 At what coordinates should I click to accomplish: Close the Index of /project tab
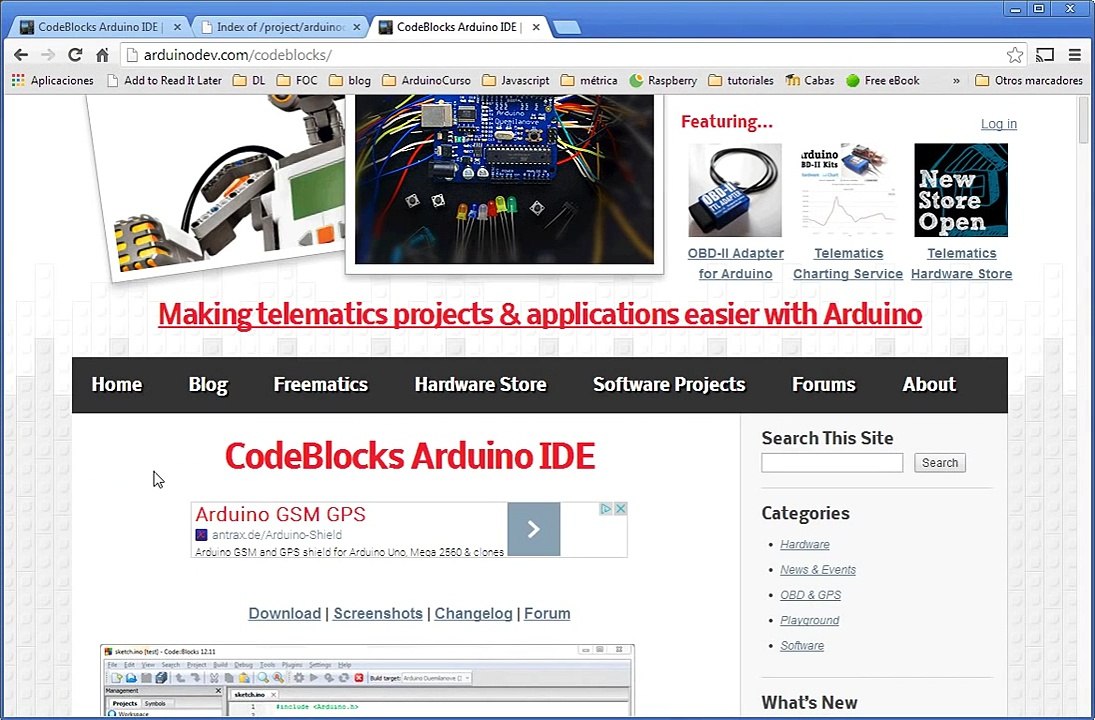click(x=357, y=27)
